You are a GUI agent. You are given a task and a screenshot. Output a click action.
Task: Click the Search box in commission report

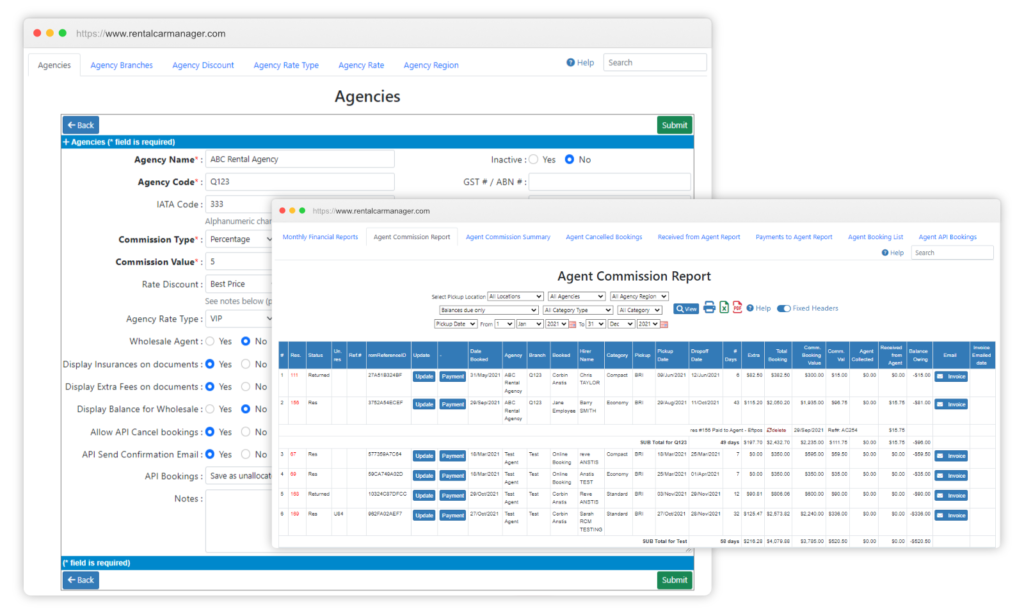coord(952,253)
